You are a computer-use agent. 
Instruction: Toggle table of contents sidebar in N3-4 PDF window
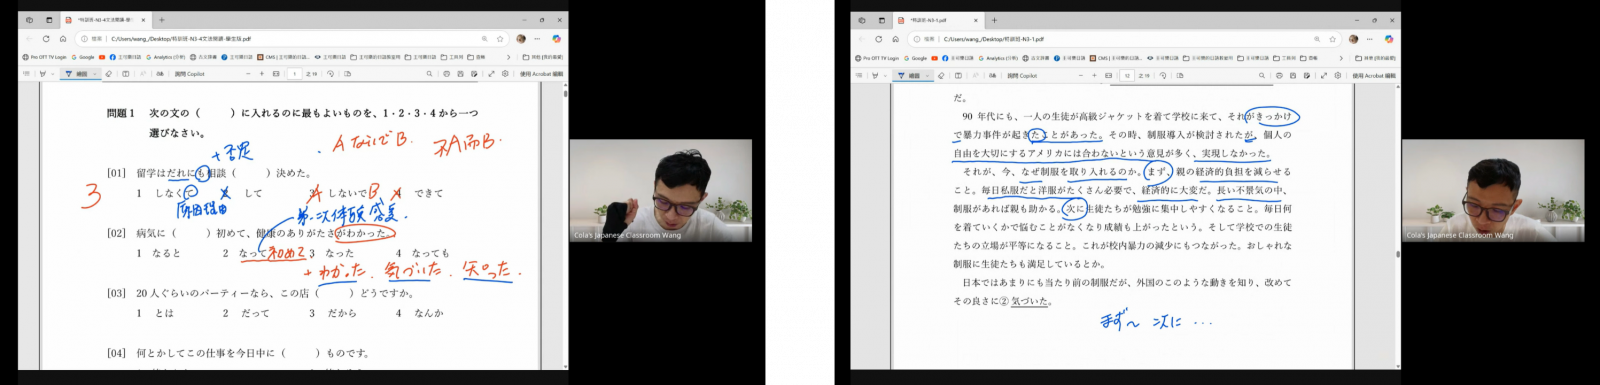point(26,73)
